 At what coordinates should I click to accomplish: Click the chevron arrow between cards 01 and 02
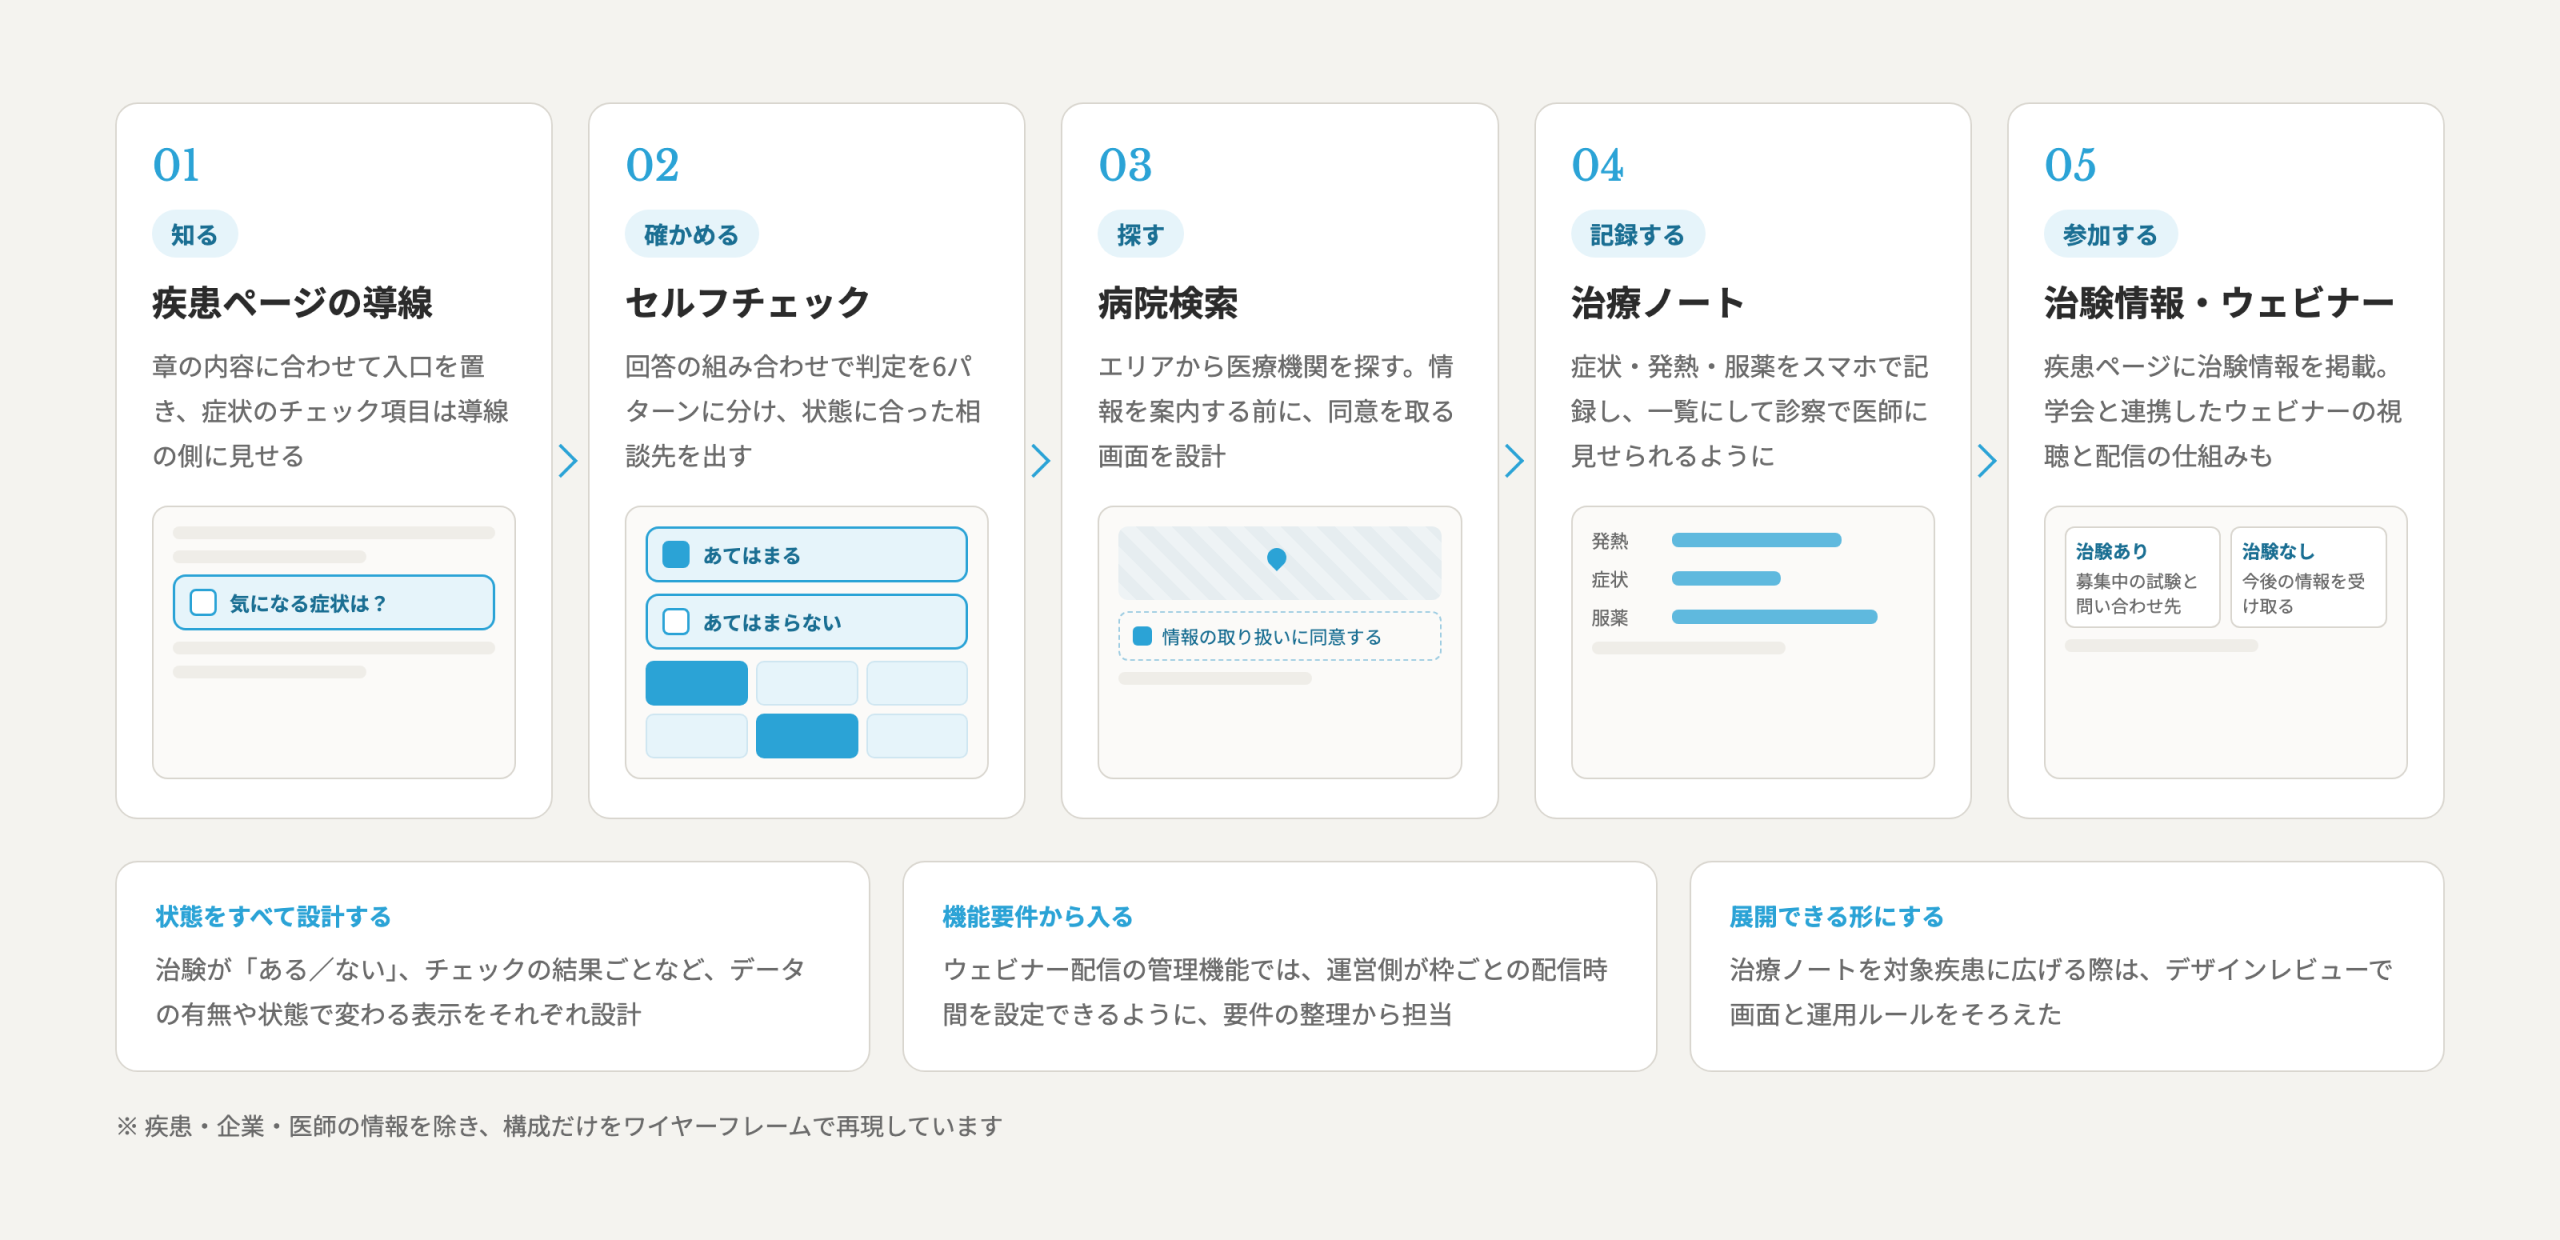click(568, 460)
